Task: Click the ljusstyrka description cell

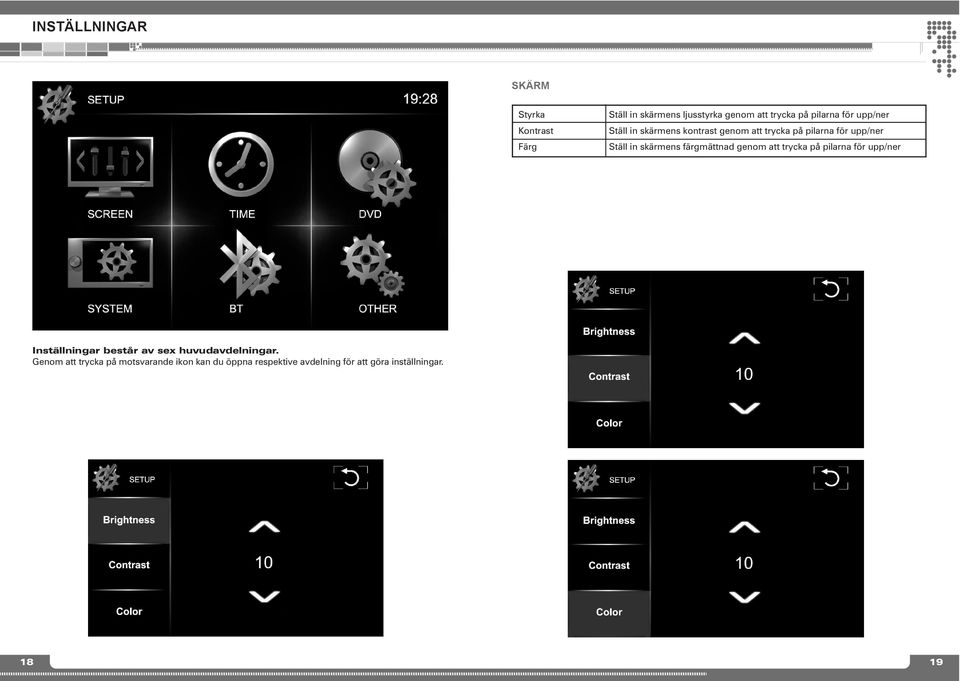Action: pos(765,115)
